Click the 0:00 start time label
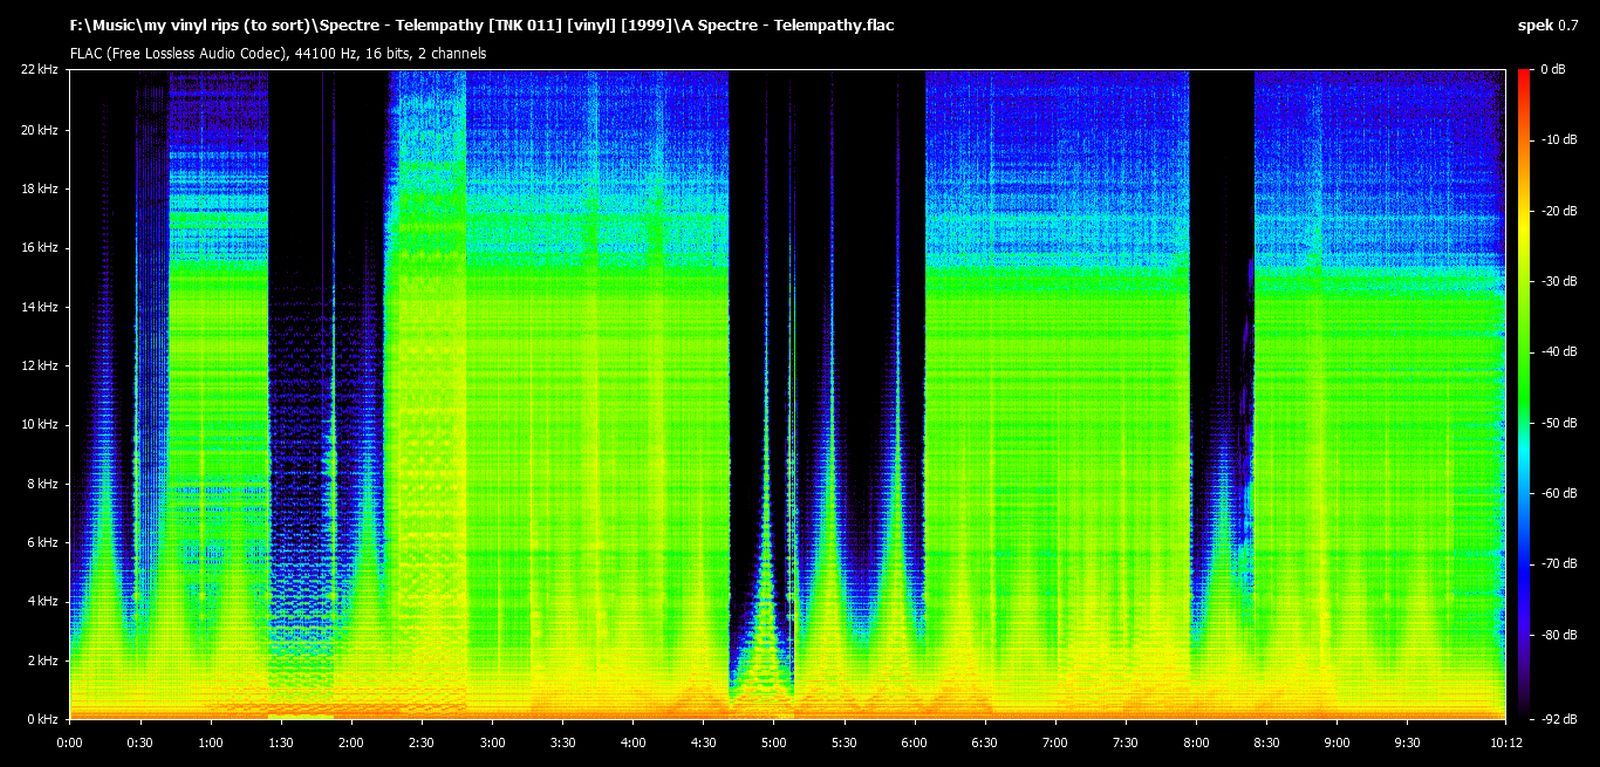The image size is (1600, 767). tap(70, 743)
